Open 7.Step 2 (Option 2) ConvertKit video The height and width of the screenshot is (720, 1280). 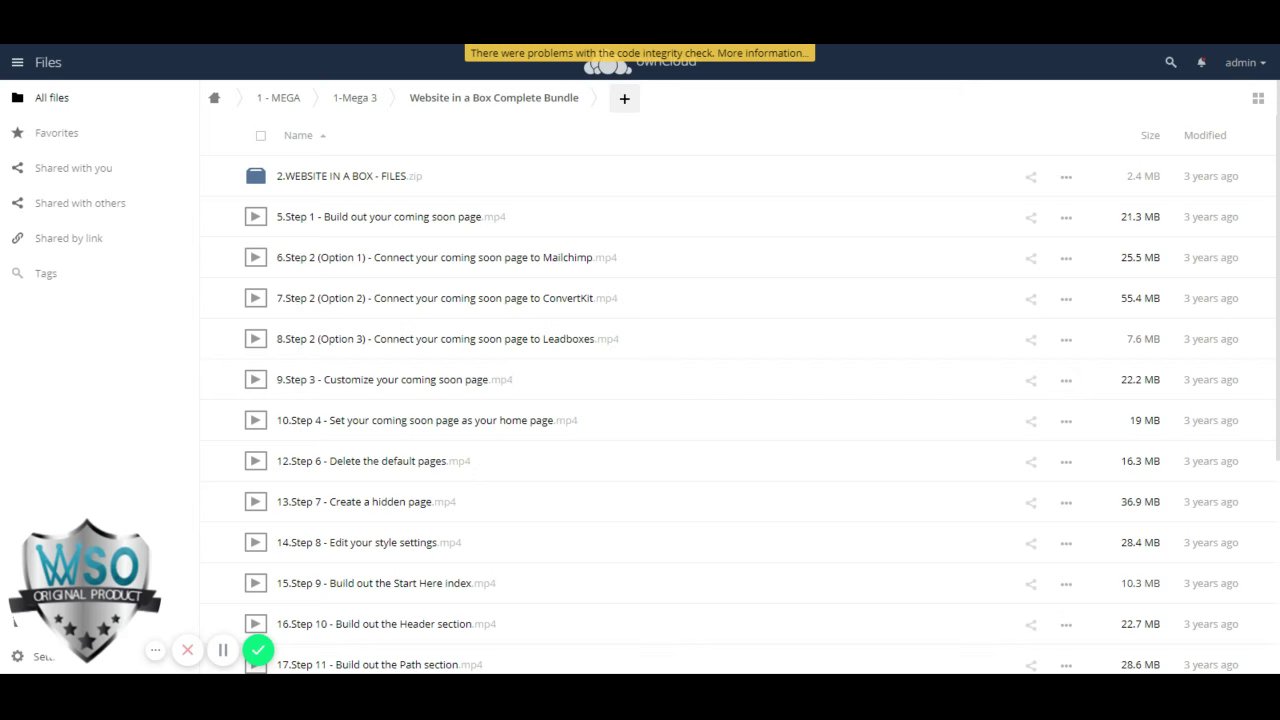447,298
